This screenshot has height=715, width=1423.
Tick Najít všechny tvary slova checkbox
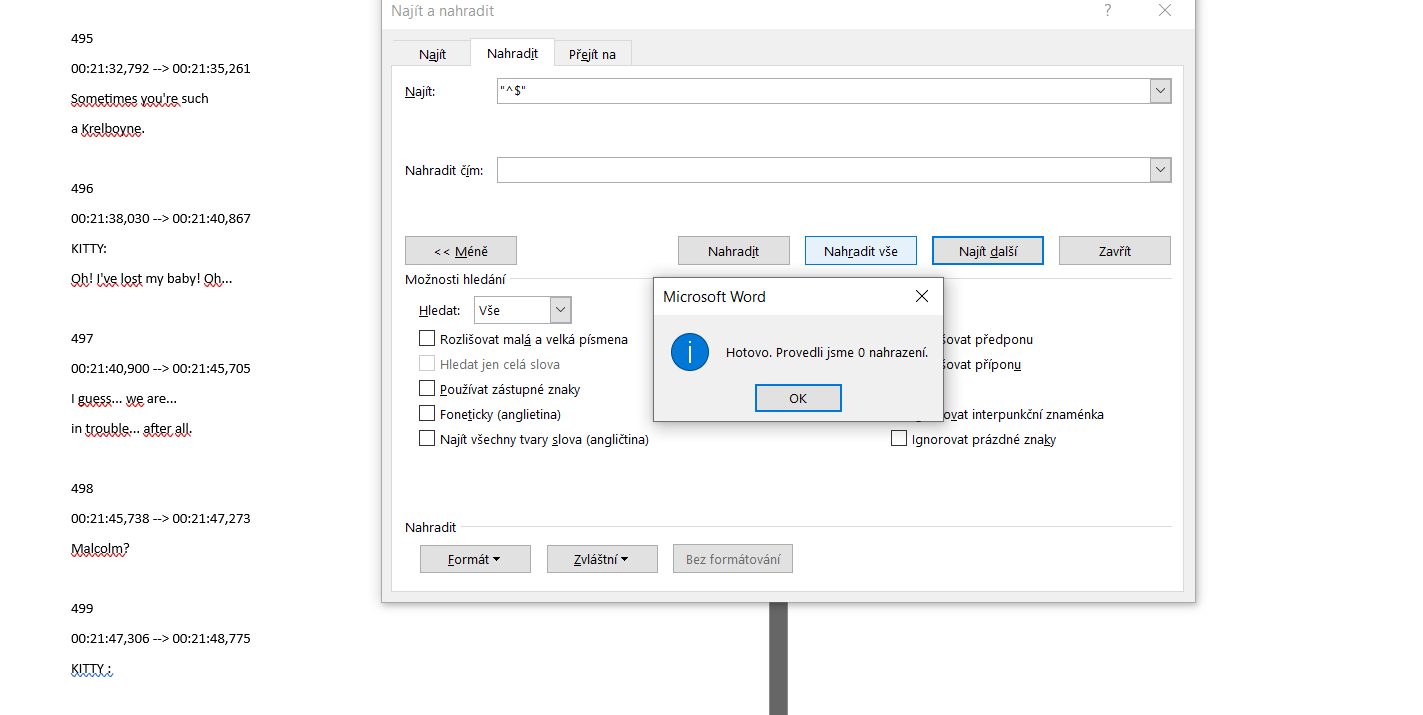pyautogui.click(x=427, y=439)
